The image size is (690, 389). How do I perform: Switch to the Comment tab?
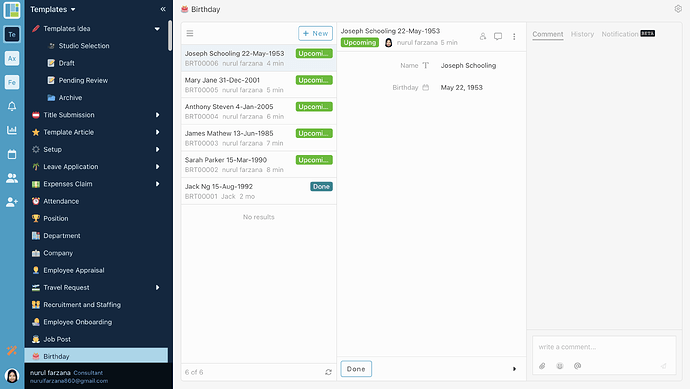547,34
